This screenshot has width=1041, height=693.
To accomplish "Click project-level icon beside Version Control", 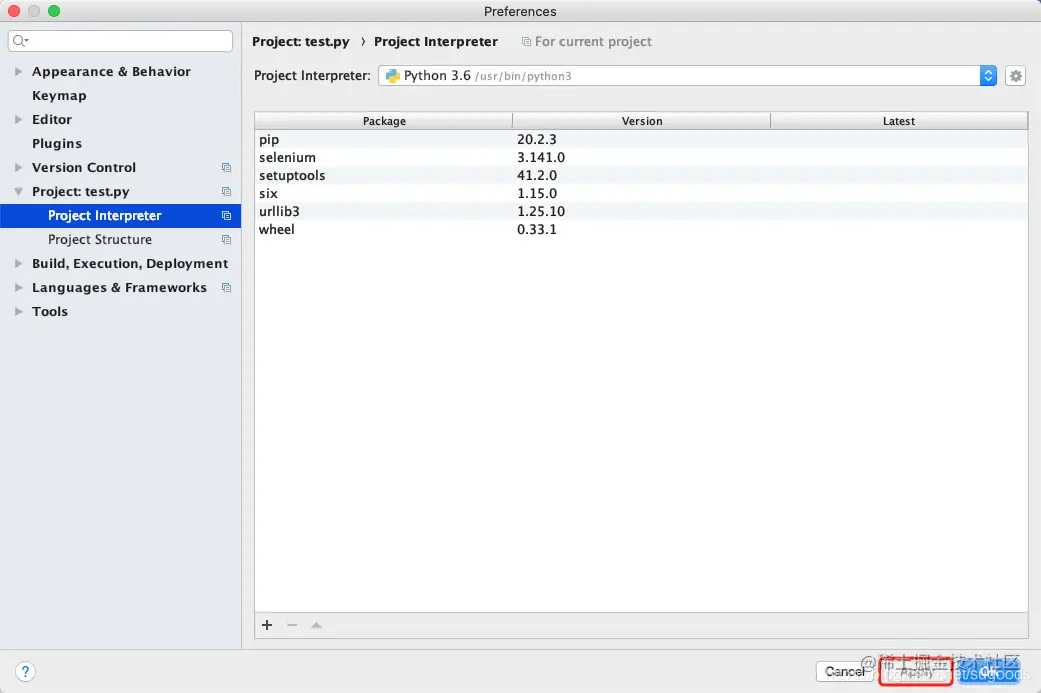I will click(226, 167).
